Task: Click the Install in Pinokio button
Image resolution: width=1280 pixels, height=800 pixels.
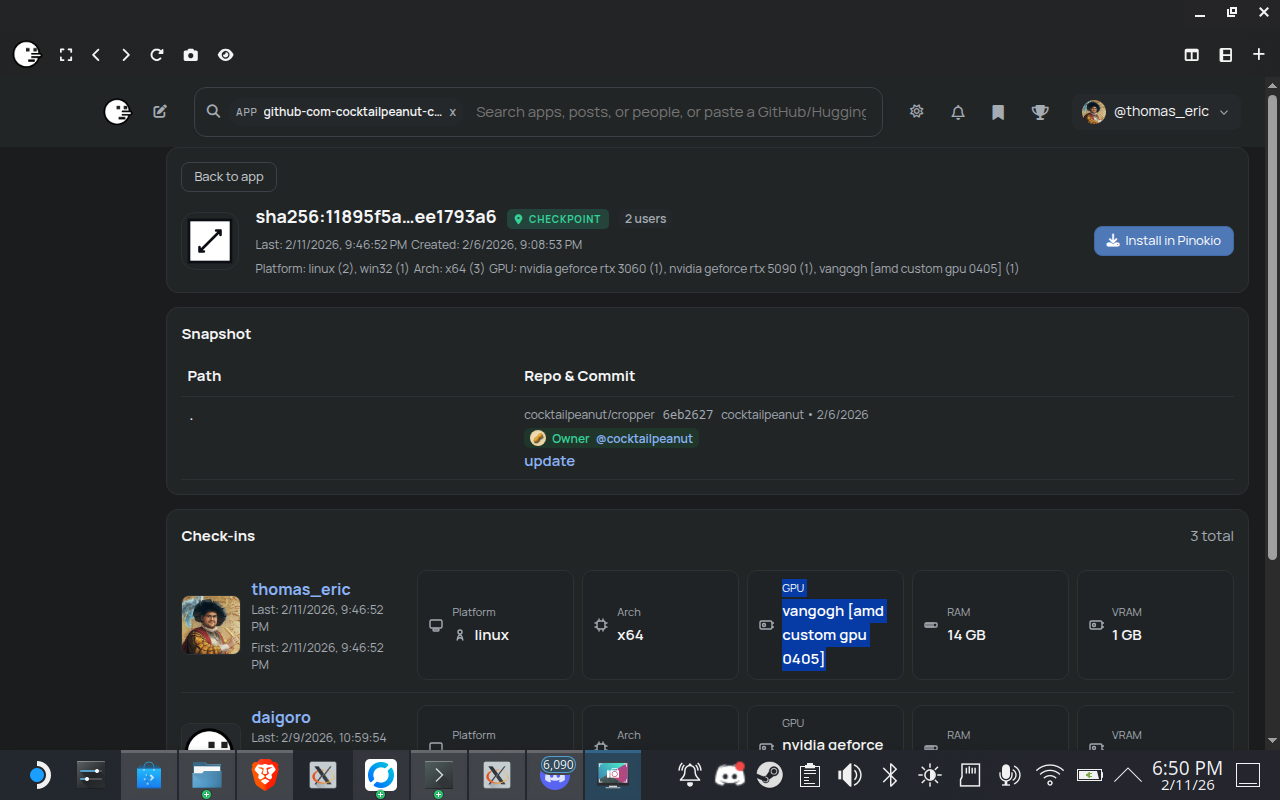Action: [1163, 241]
